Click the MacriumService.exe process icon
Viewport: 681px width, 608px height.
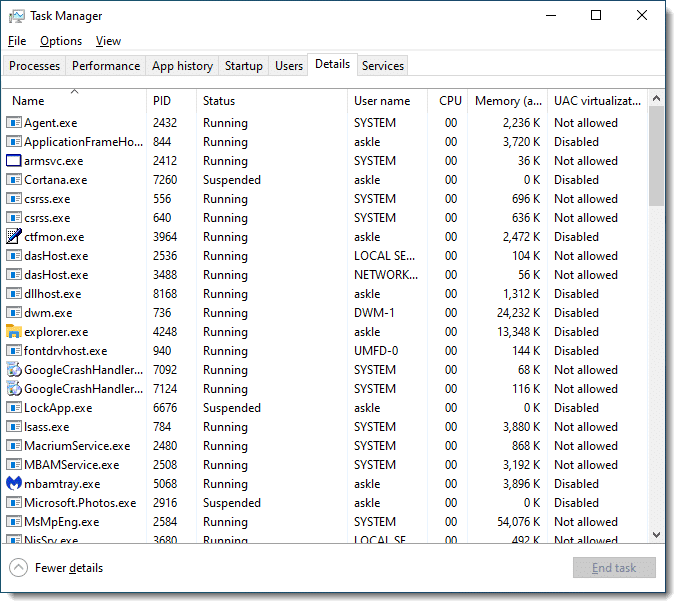(14, 446)
